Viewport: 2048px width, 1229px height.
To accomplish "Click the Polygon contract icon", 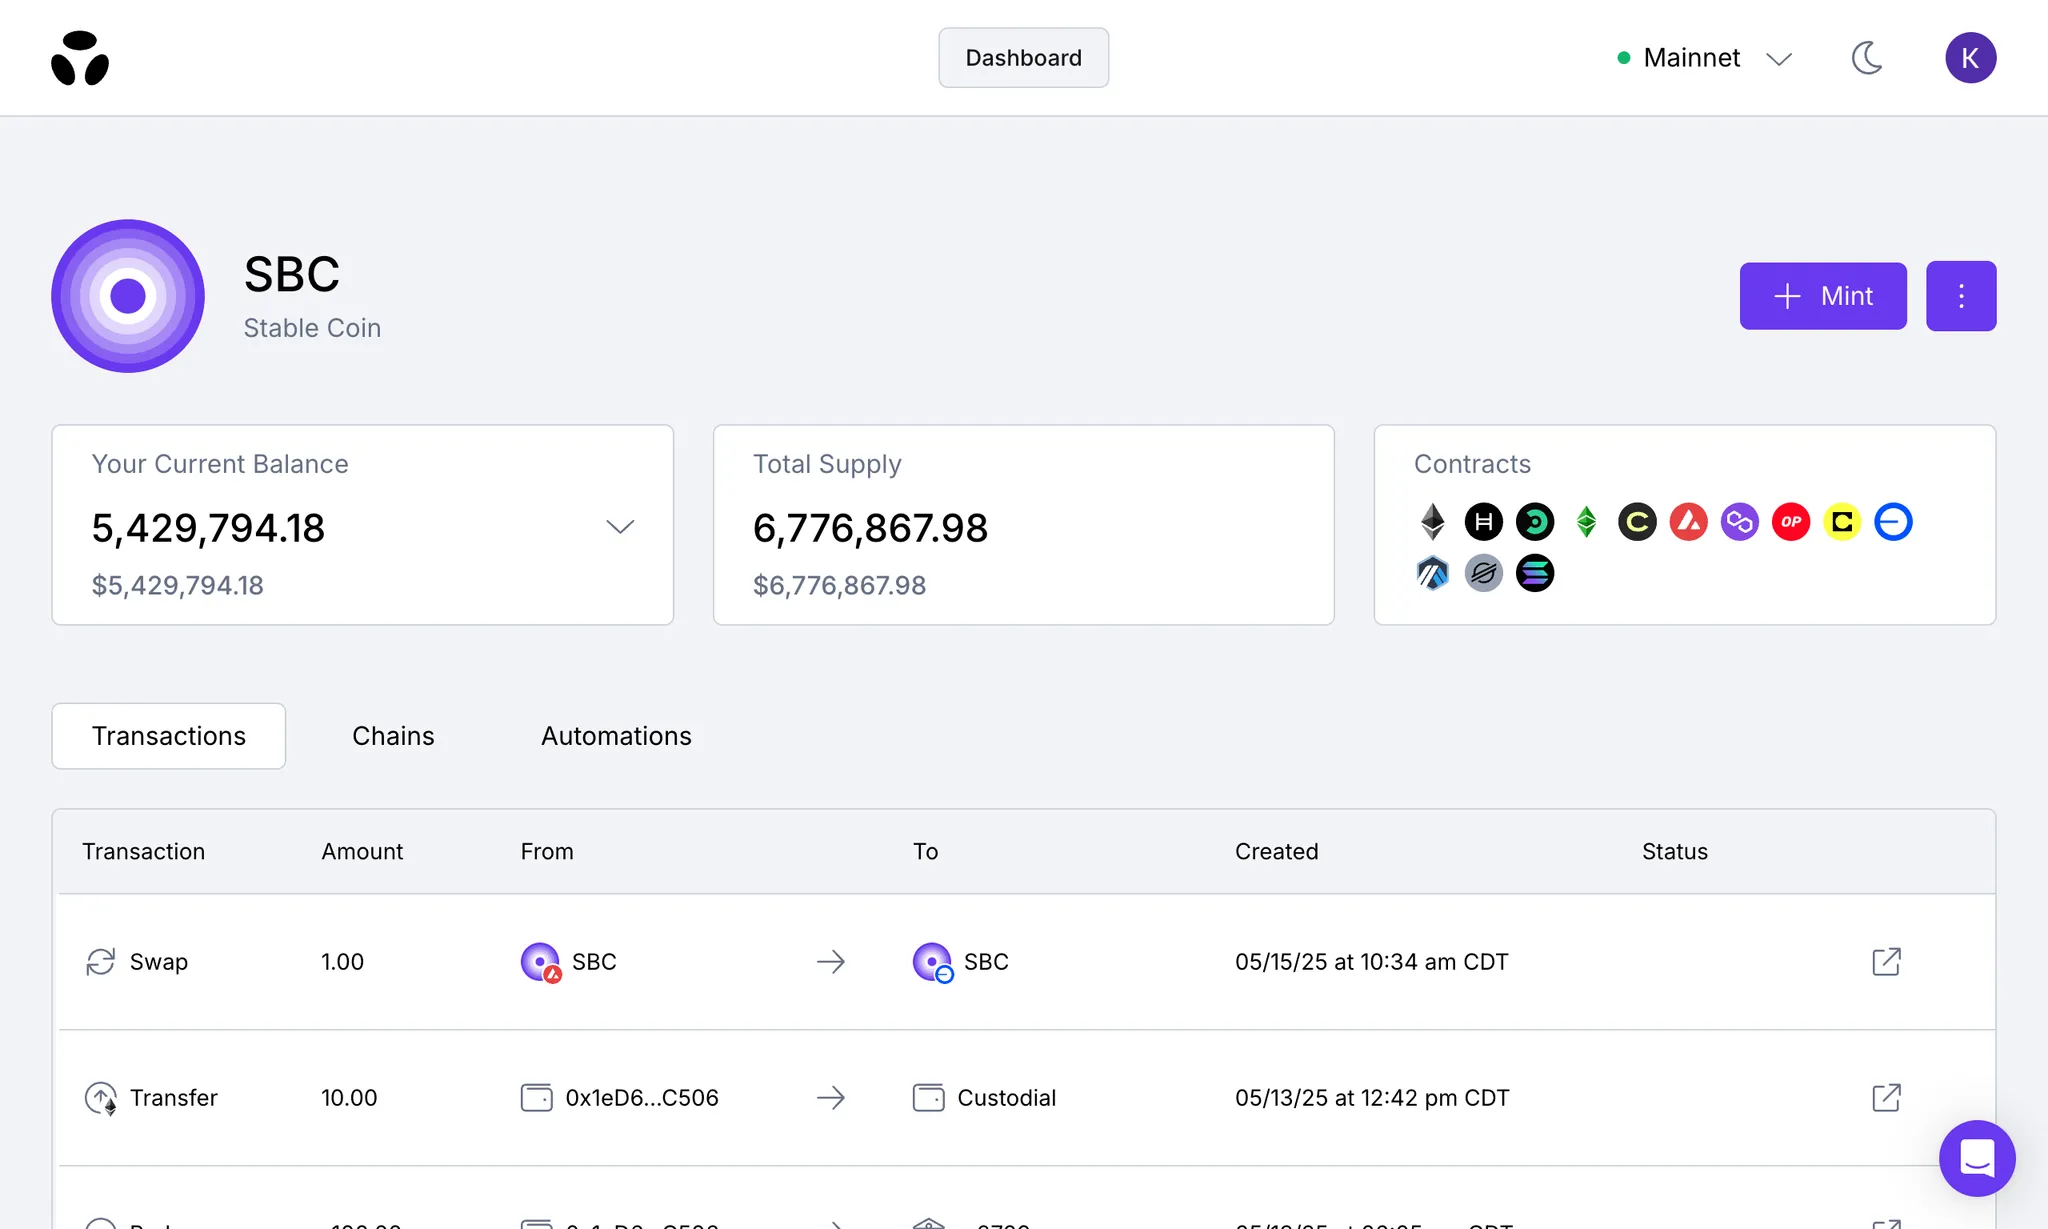I will pyautogui.click(x=1740, y=521).
